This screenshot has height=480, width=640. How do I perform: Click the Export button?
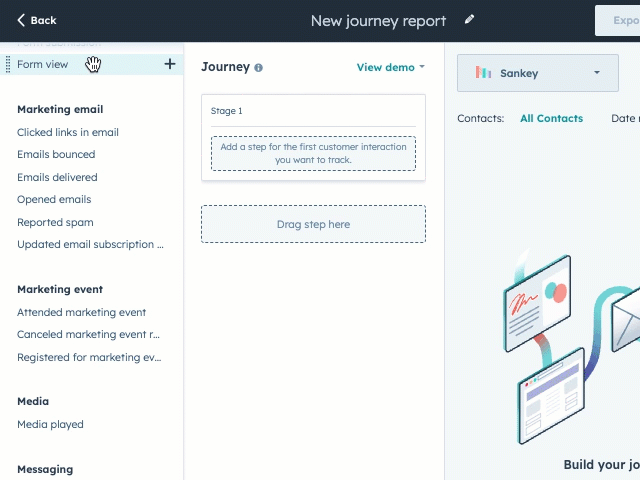pyautogui.click(x=620, y=20)
